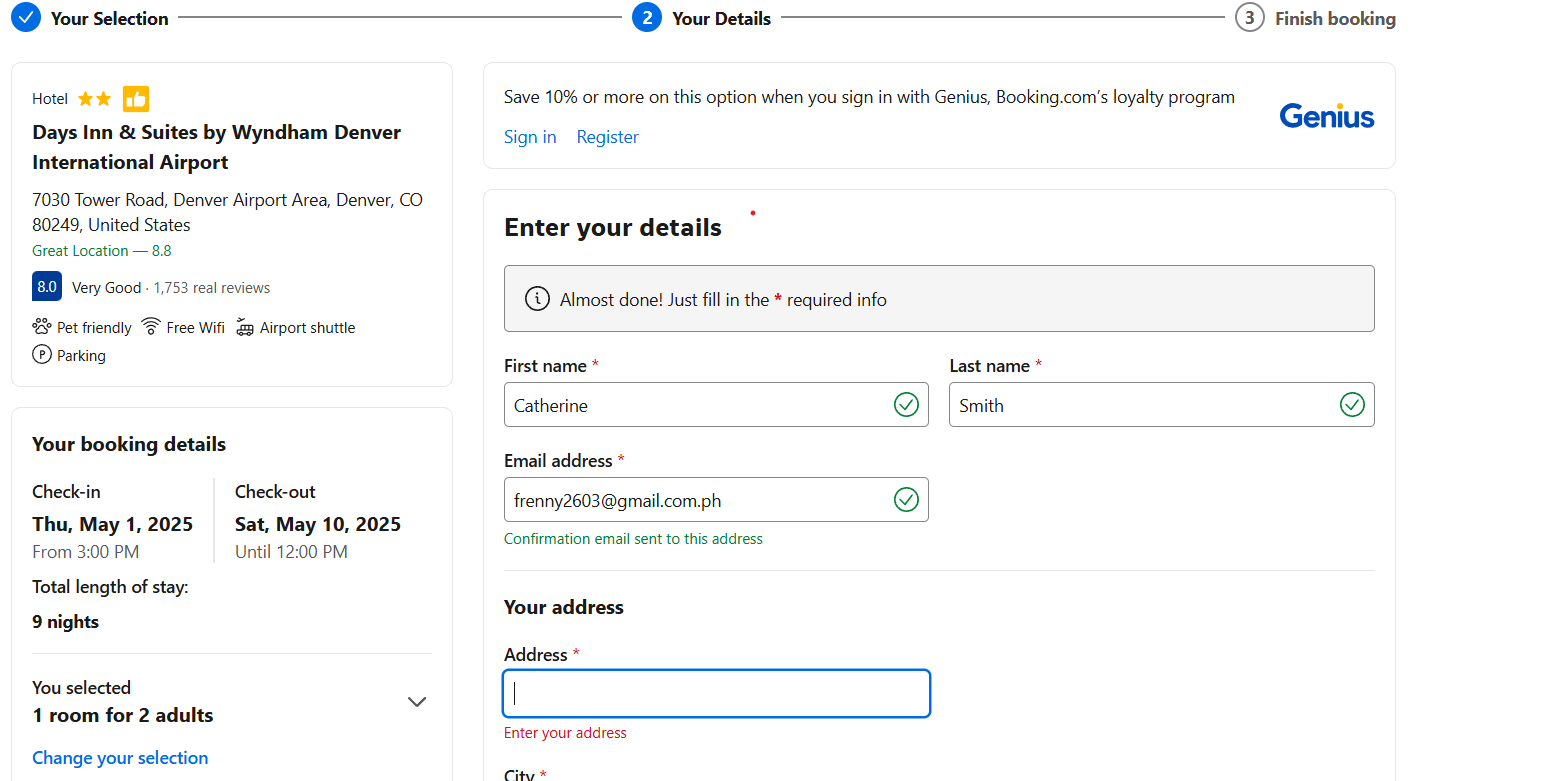1550x781 pixels.
Task: Open the Sign in link
Action: click(530, 137)
